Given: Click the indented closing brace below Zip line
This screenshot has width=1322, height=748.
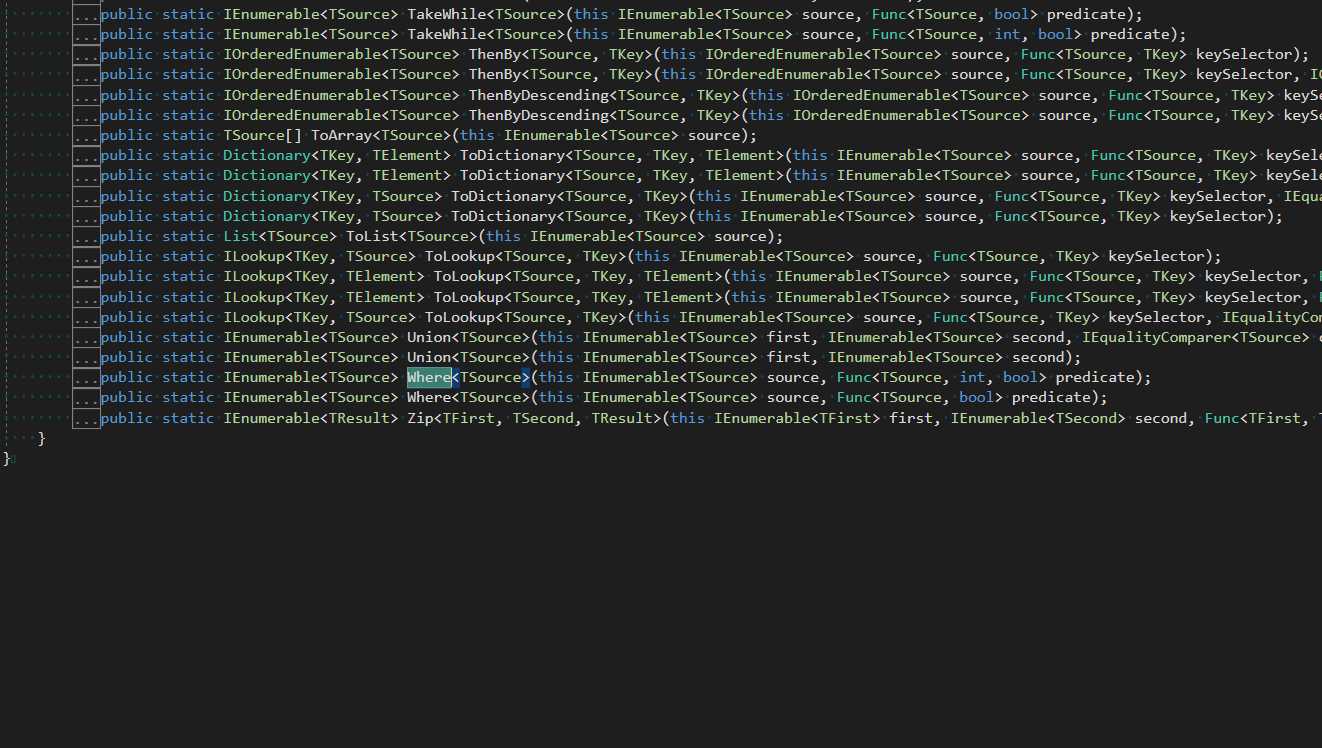Looking at the screenshot, I should click(x=41, y=438).
